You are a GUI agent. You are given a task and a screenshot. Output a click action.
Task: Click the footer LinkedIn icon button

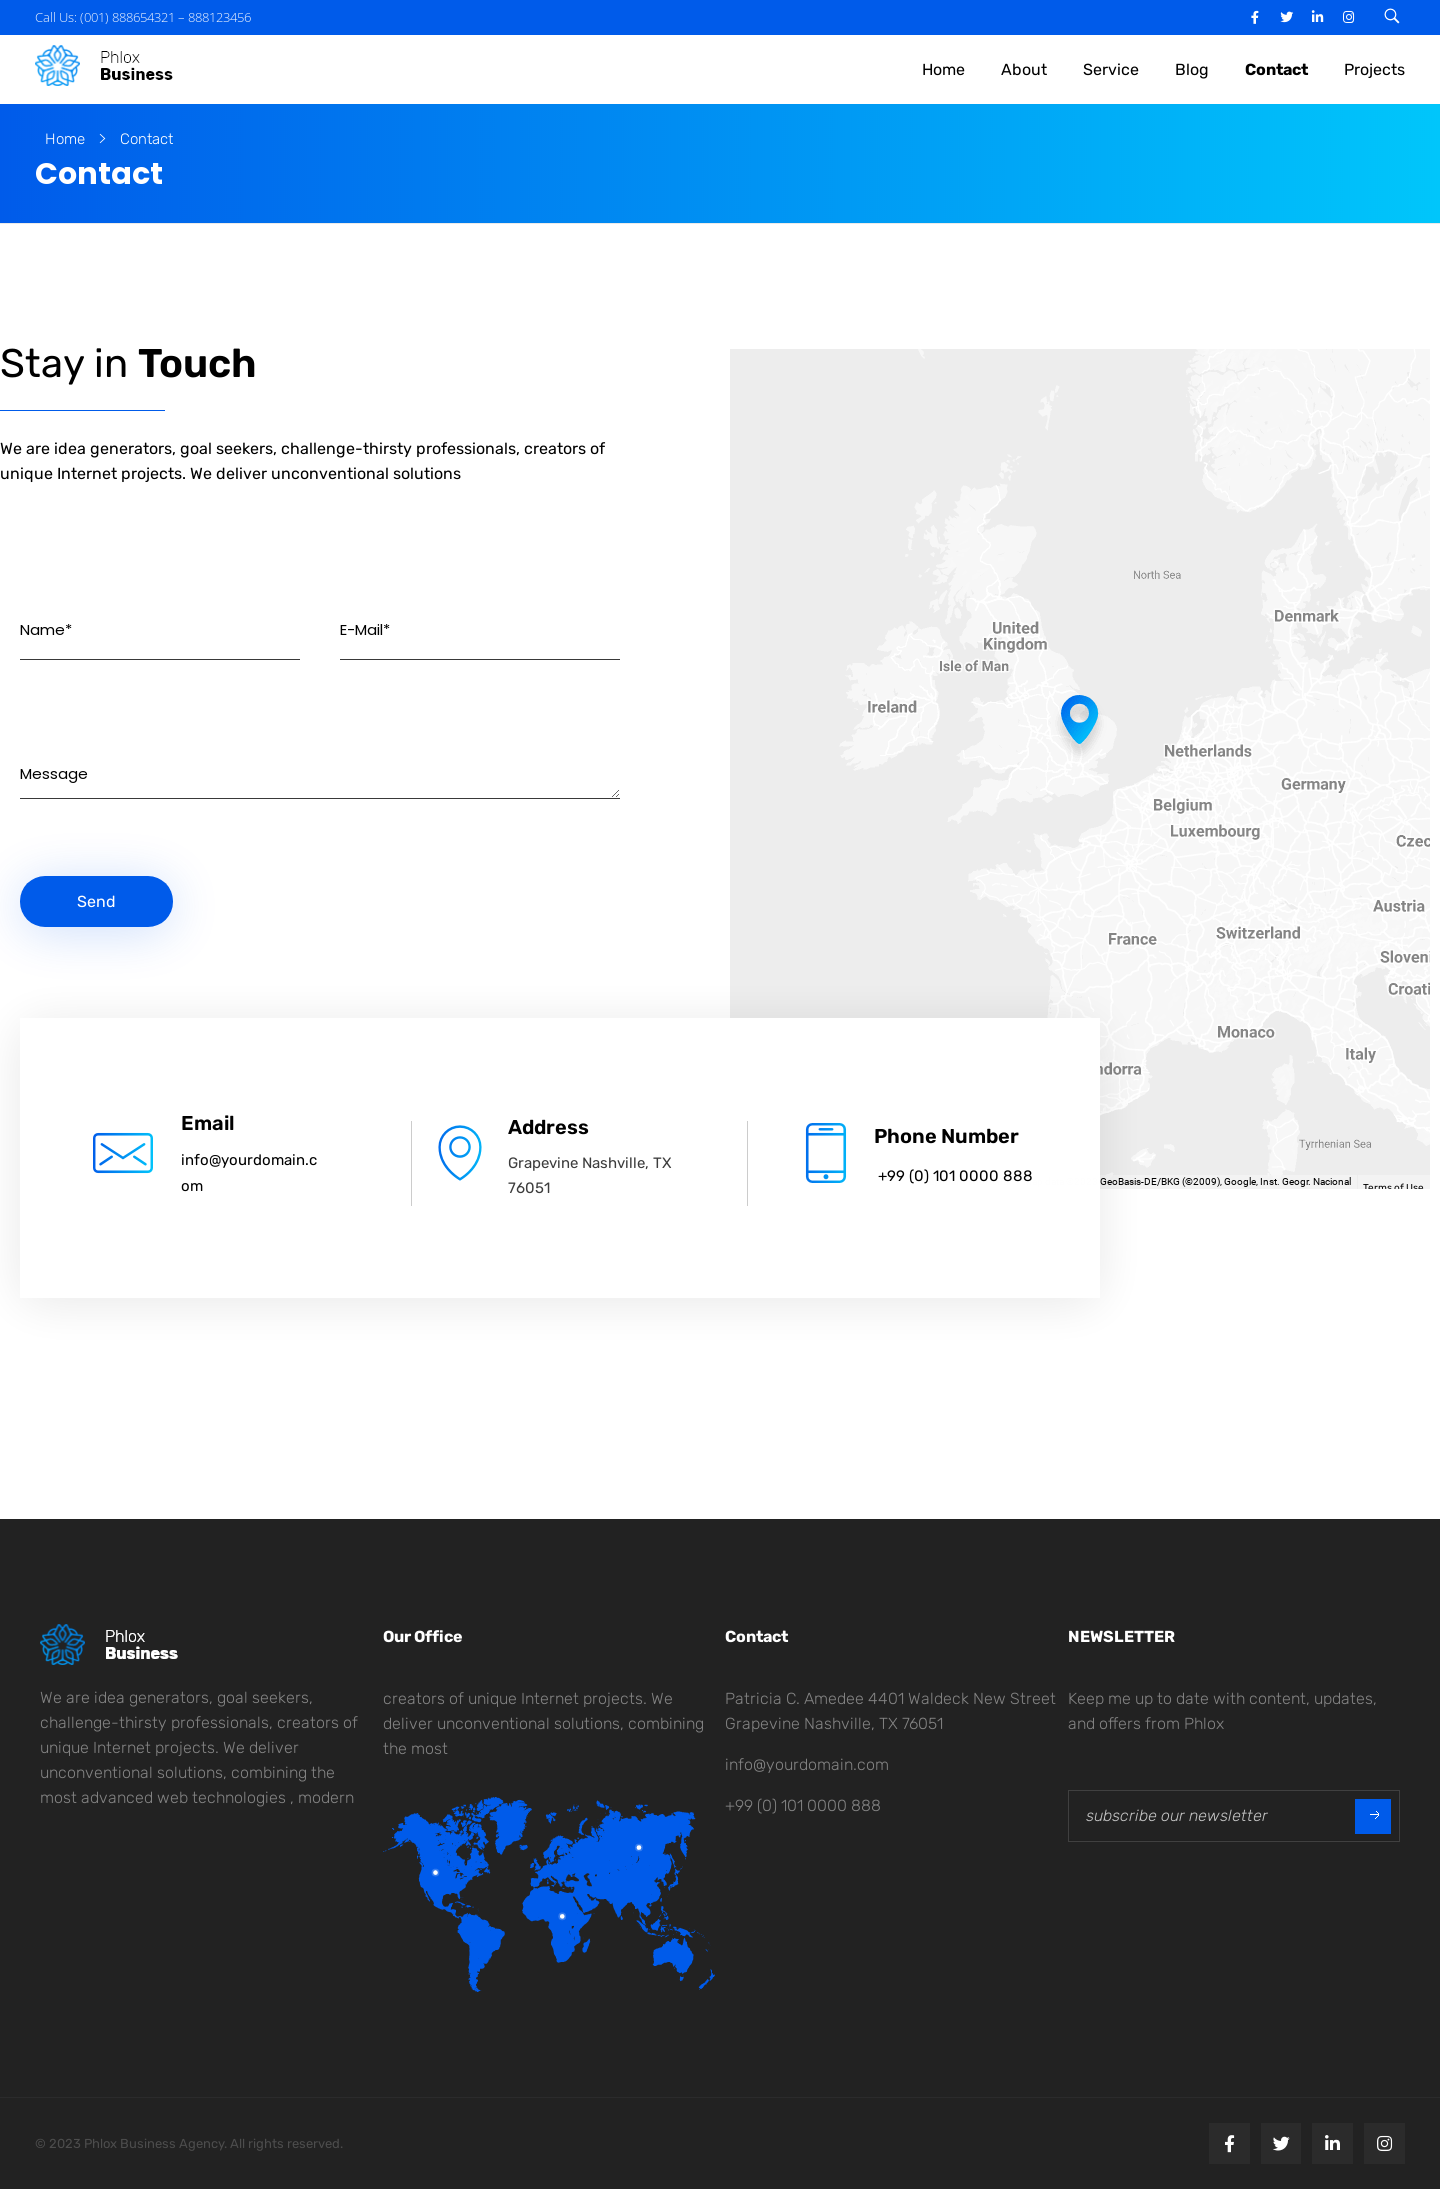click(1332, 2143)
